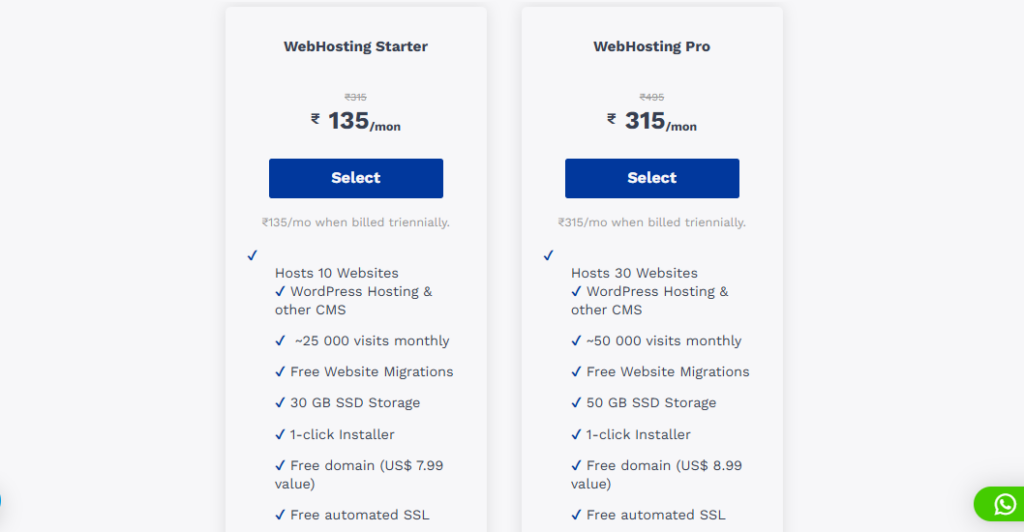Click the ₹135/mon price text

(356, 121)
